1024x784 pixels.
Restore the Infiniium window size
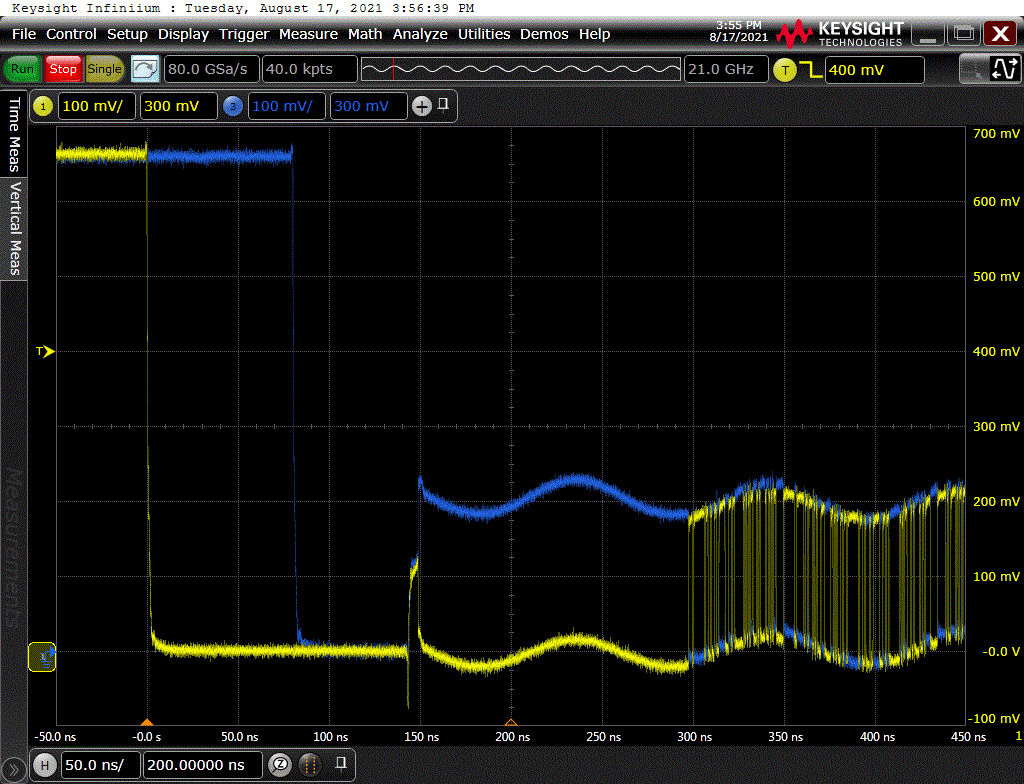[964, 34]
